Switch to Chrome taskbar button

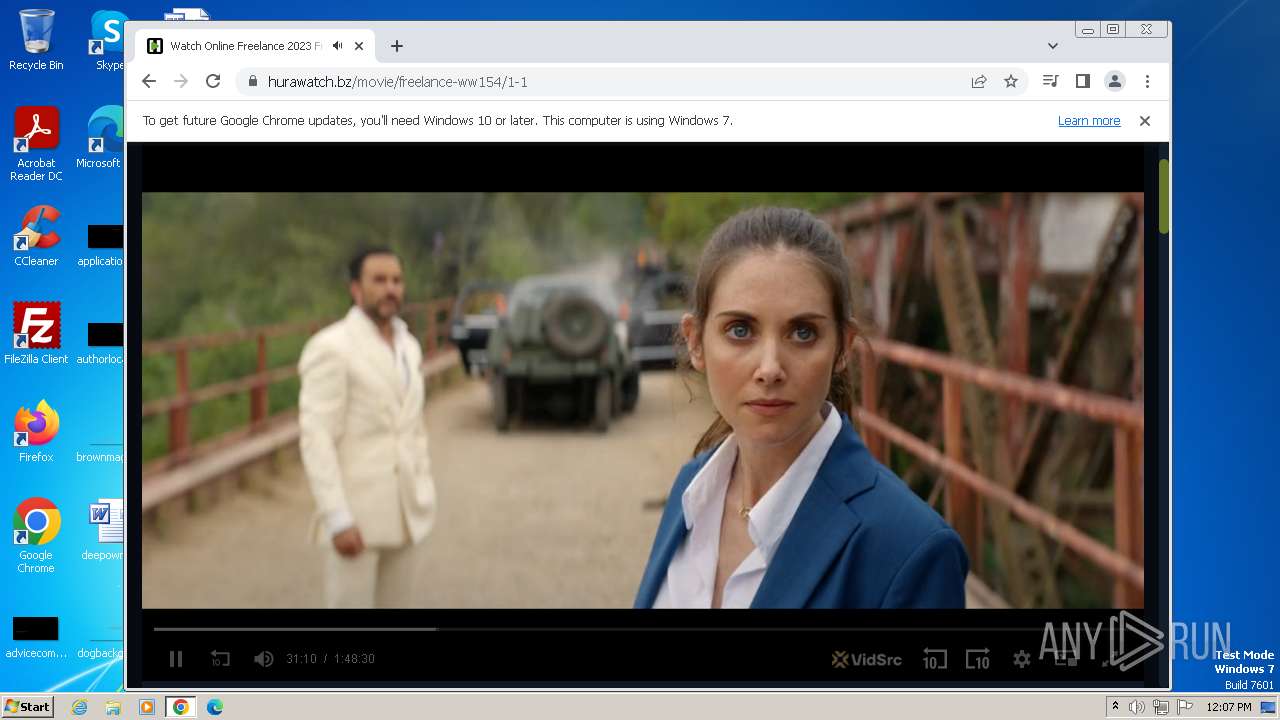click(180, 707)
